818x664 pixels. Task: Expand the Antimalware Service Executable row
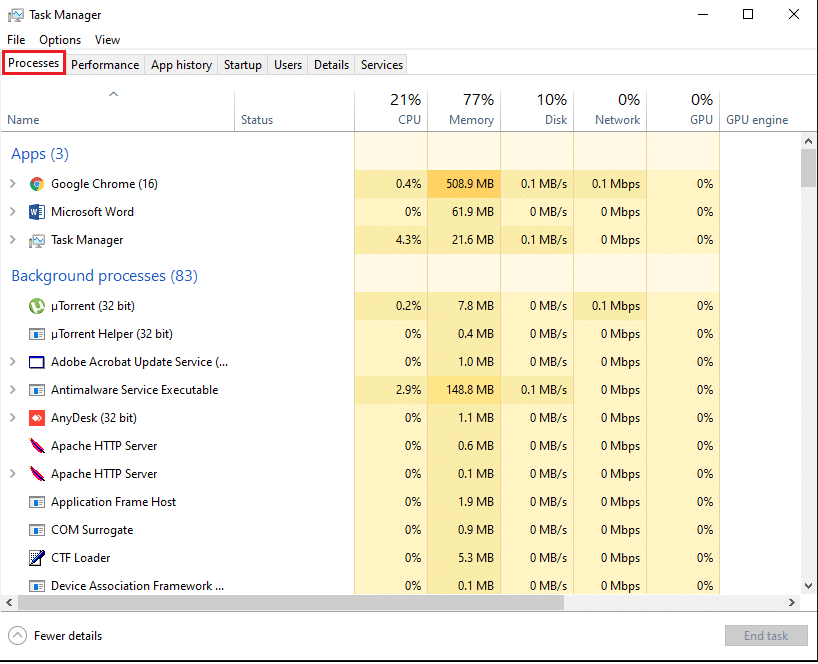coord(13,390)
